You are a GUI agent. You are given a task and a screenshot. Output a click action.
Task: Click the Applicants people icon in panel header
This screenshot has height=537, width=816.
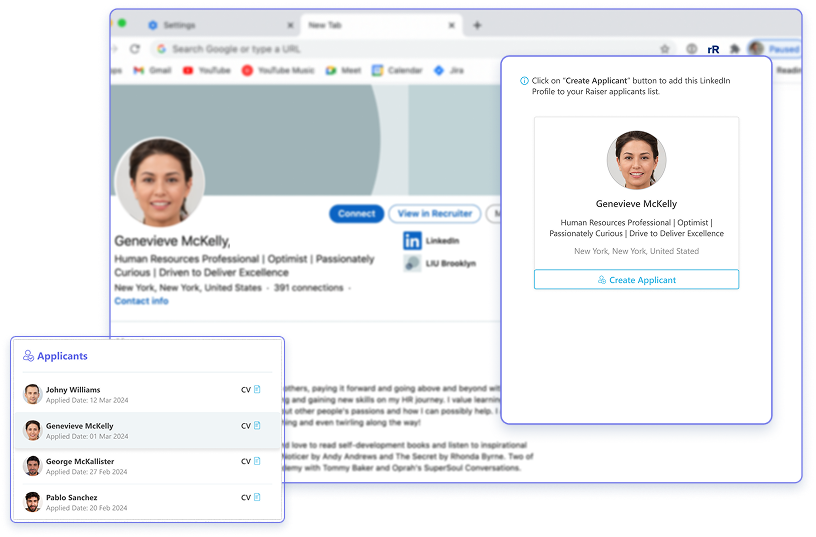click(28, 356)
